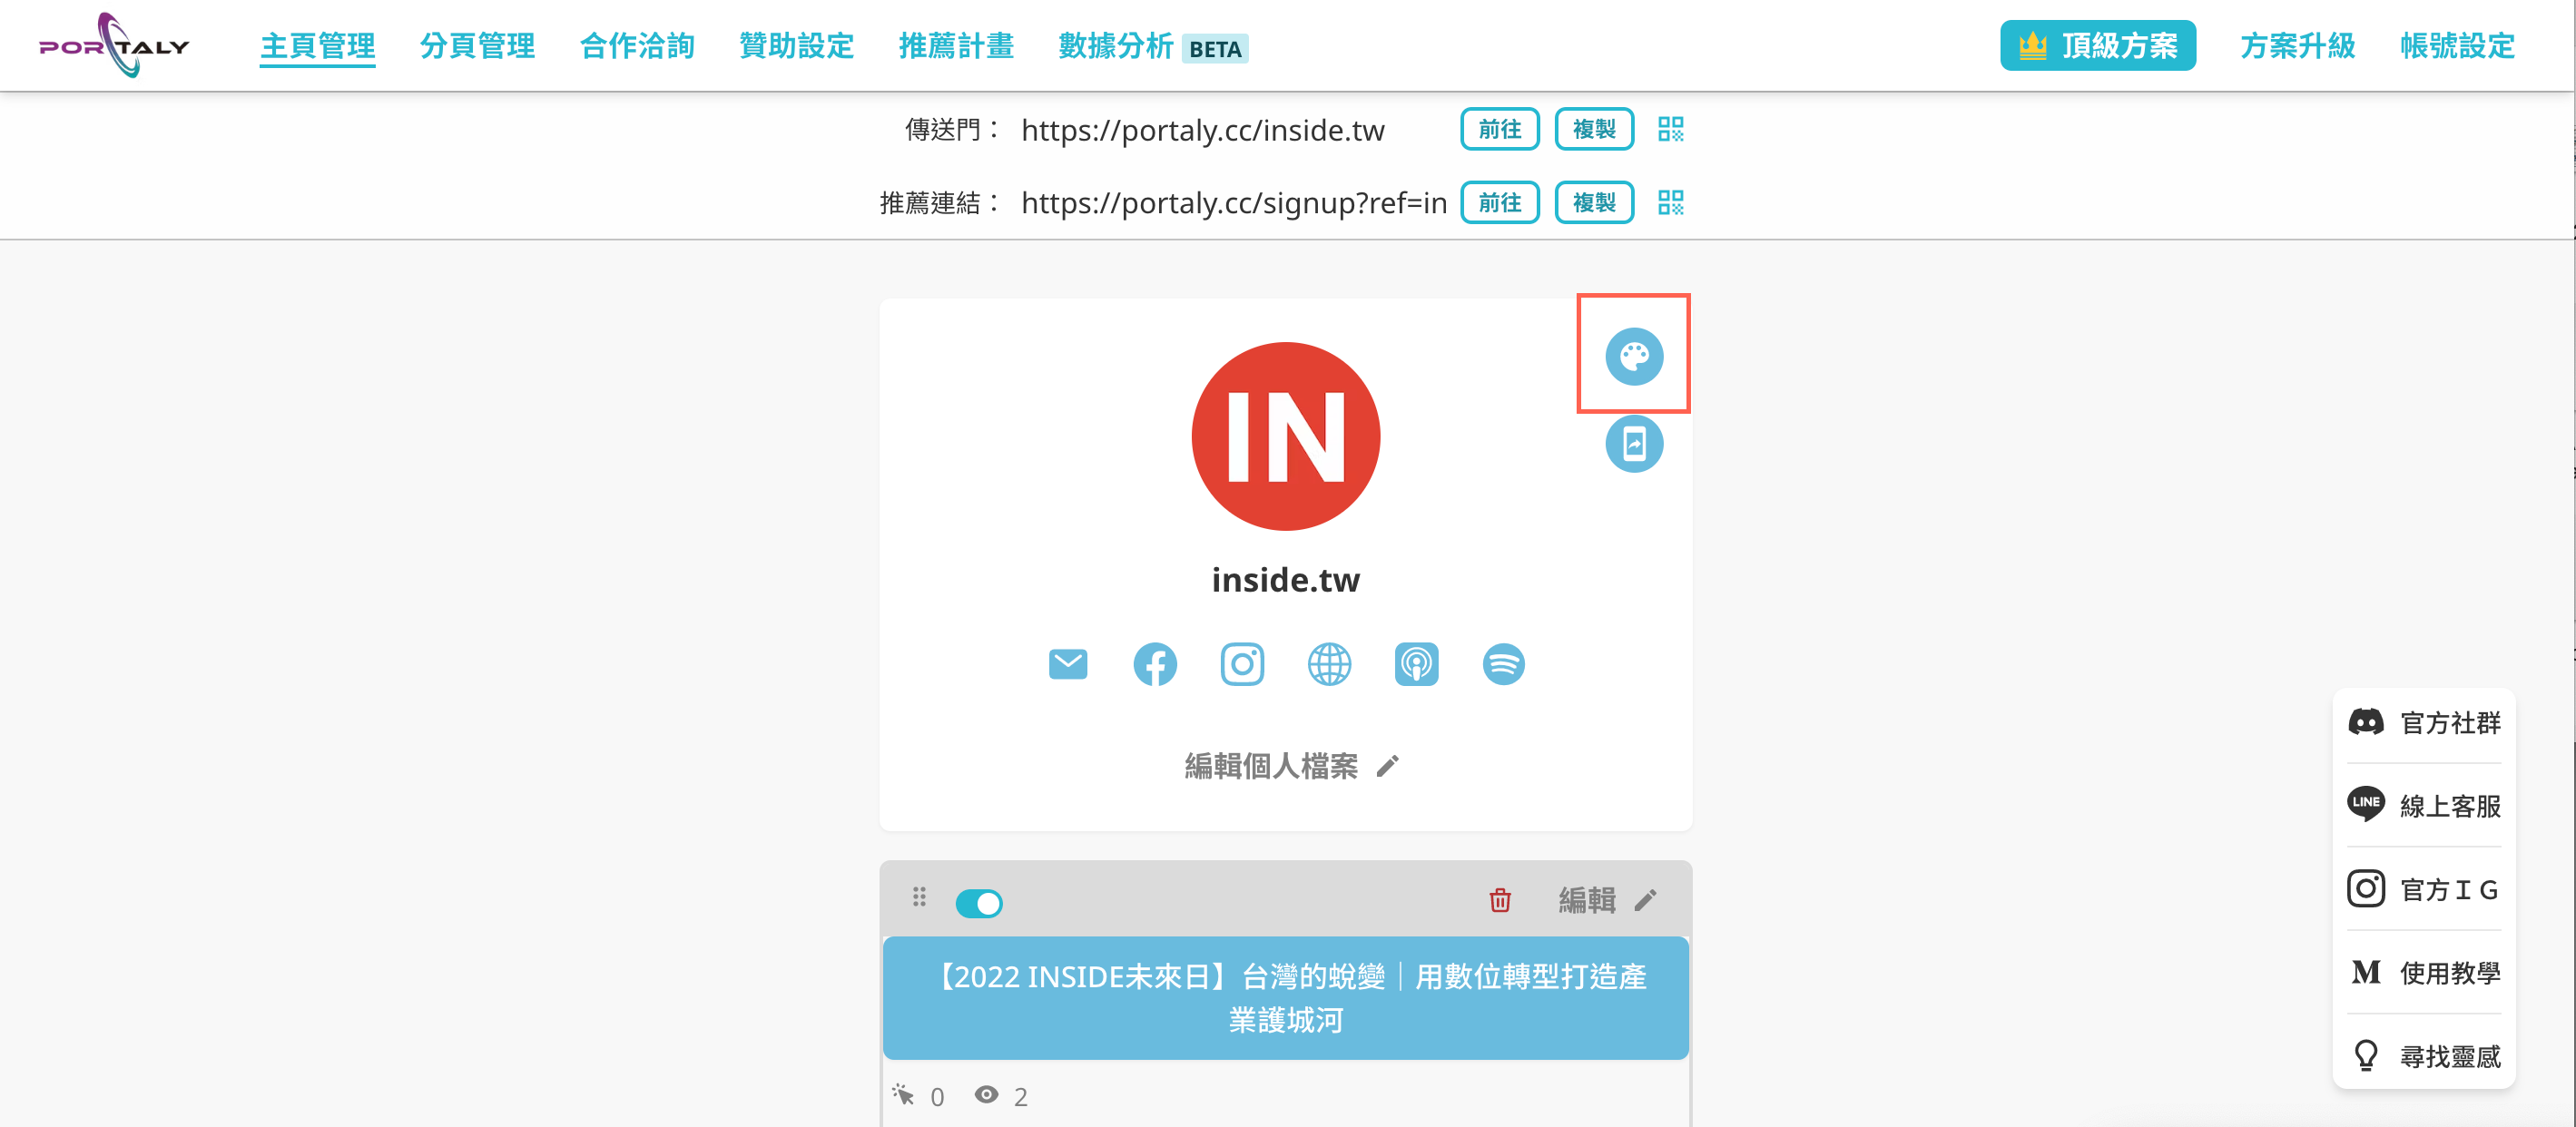Toggle the link block visibility switch
The image size is (2576, 1127).
[x=978, y=903]
